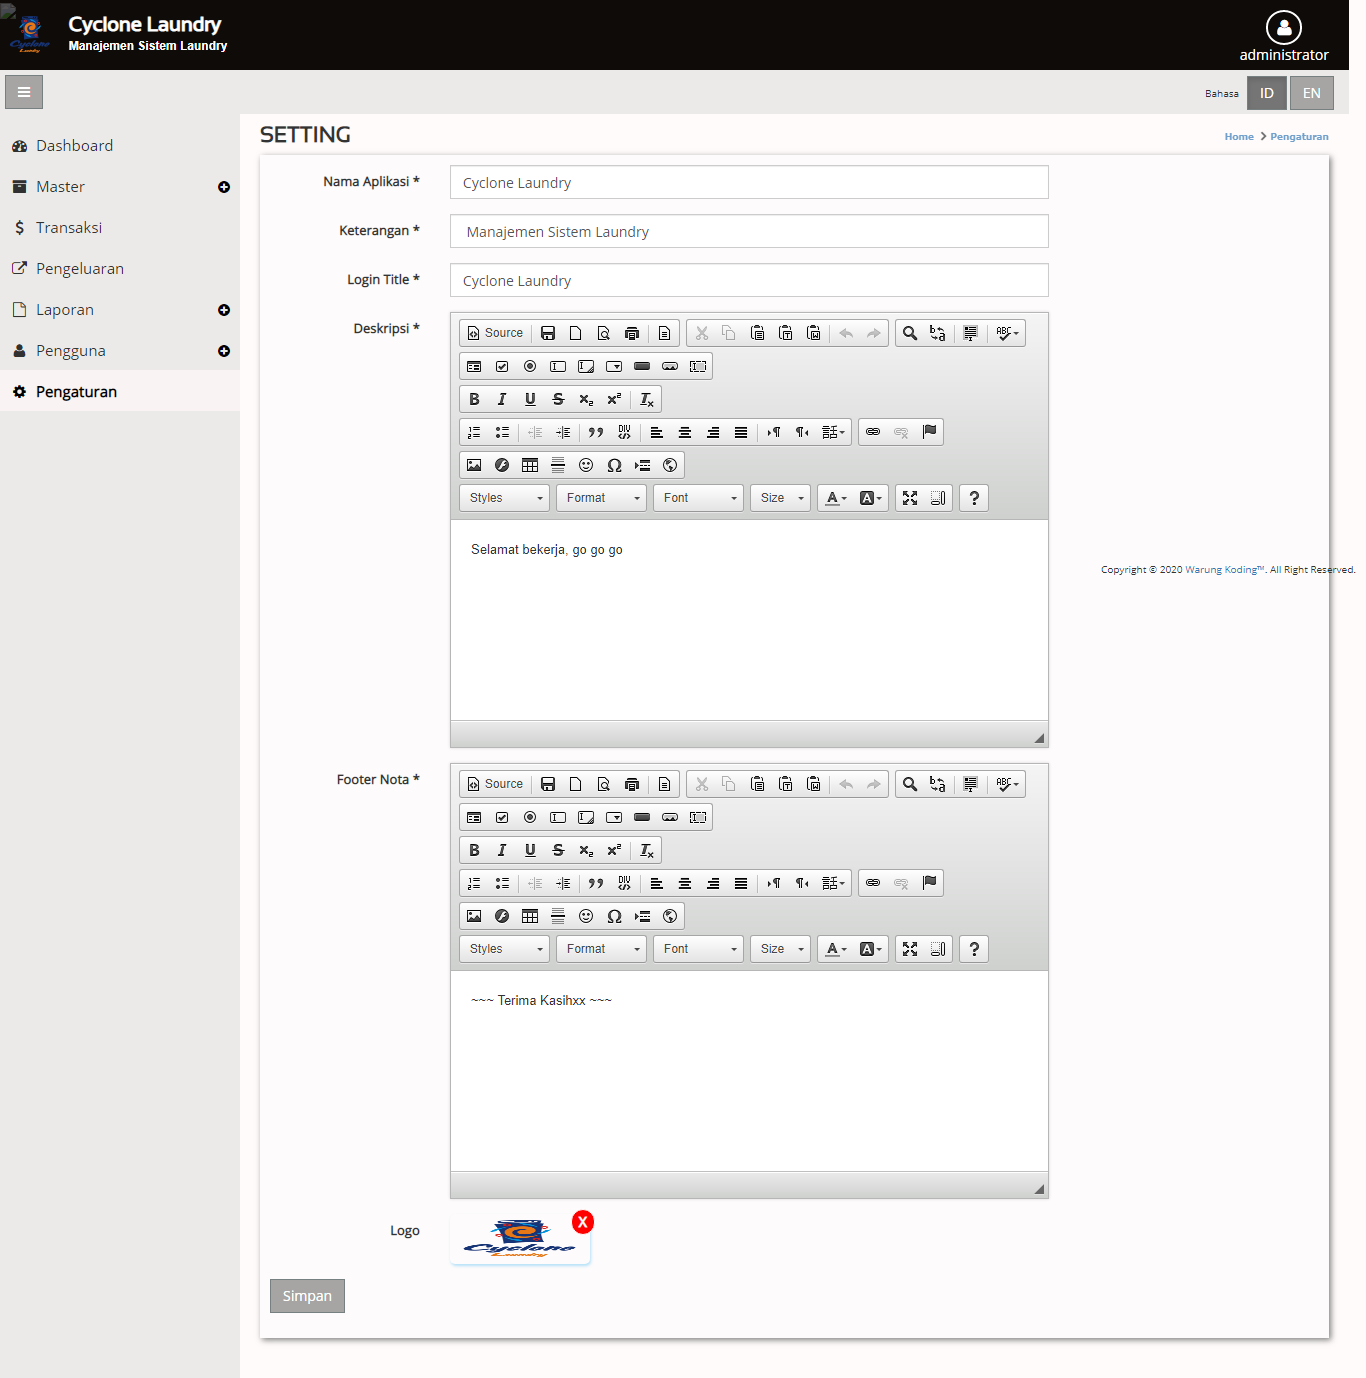This screenshot has width=1366, height=1378.
Task: Switch language to EN
Action: (x=1311, y=93)
